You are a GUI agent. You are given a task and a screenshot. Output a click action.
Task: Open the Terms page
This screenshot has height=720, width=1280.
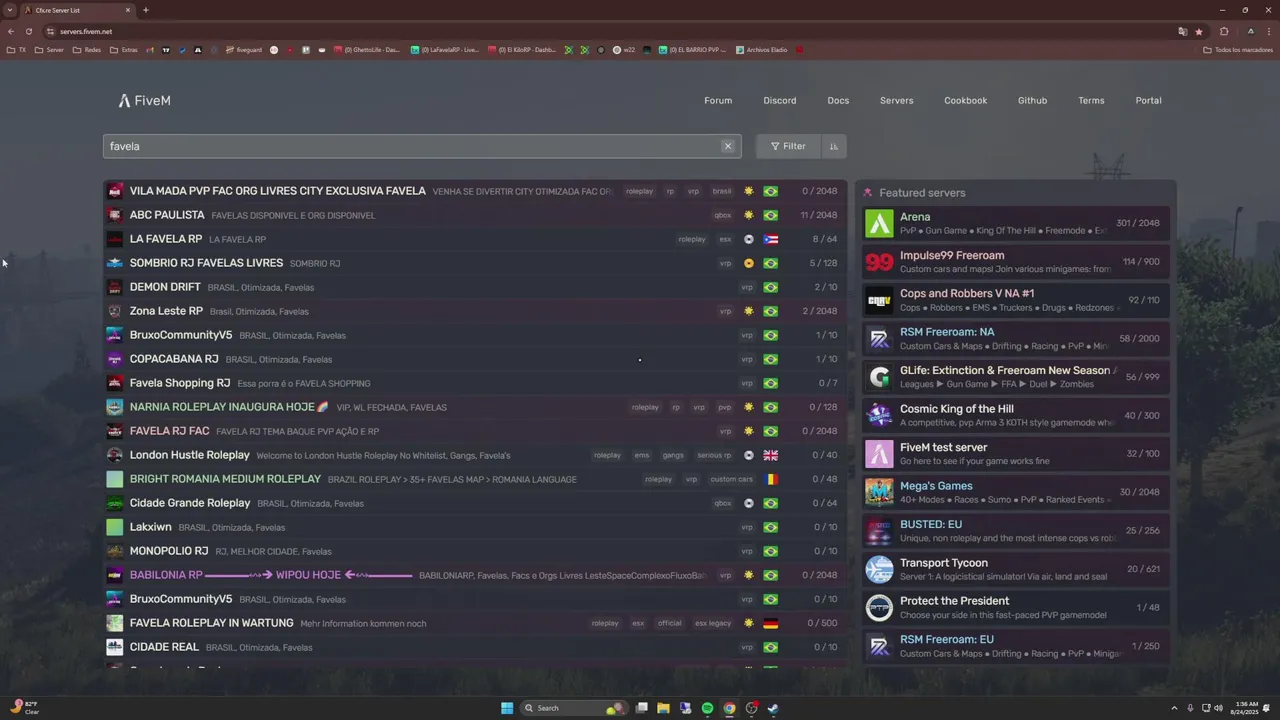[1091, 100]
